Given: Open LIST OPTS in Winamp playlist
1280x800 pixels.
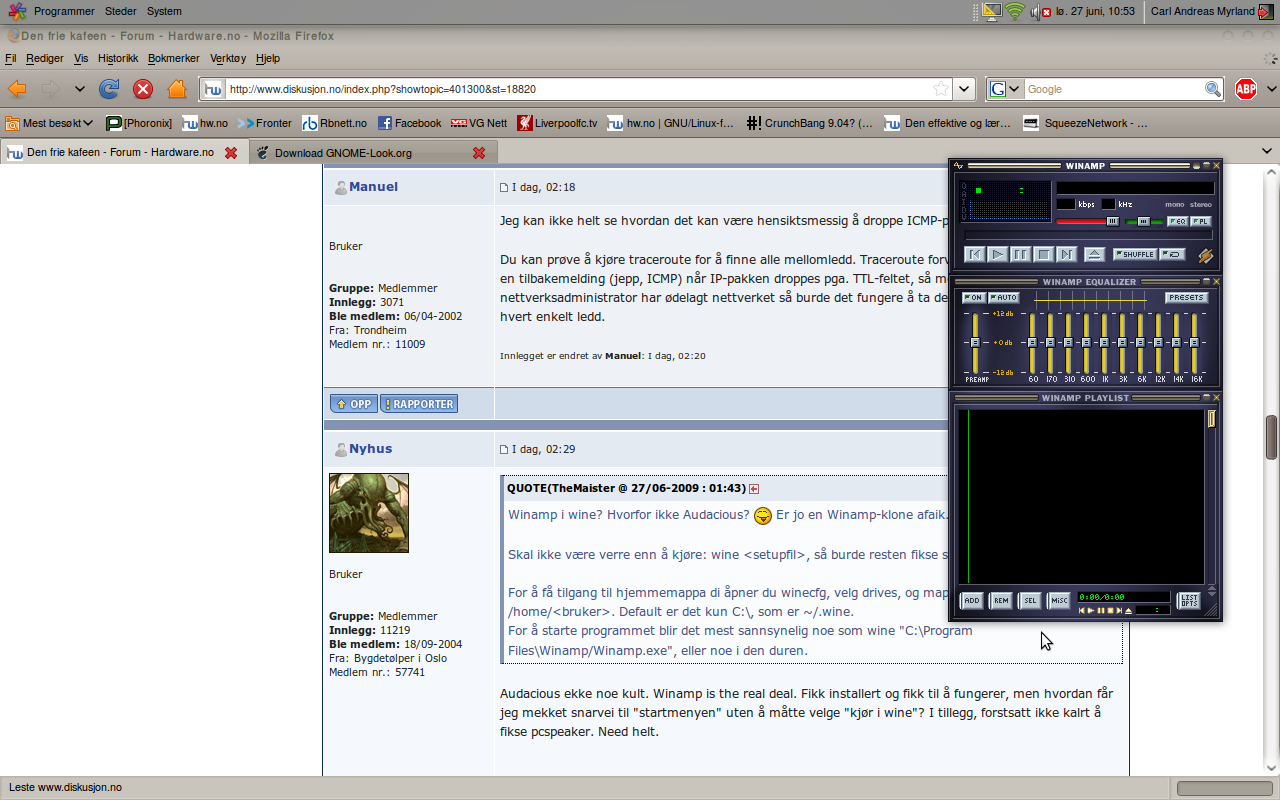Looking at the screenshot, I should tap(1188, 601).
